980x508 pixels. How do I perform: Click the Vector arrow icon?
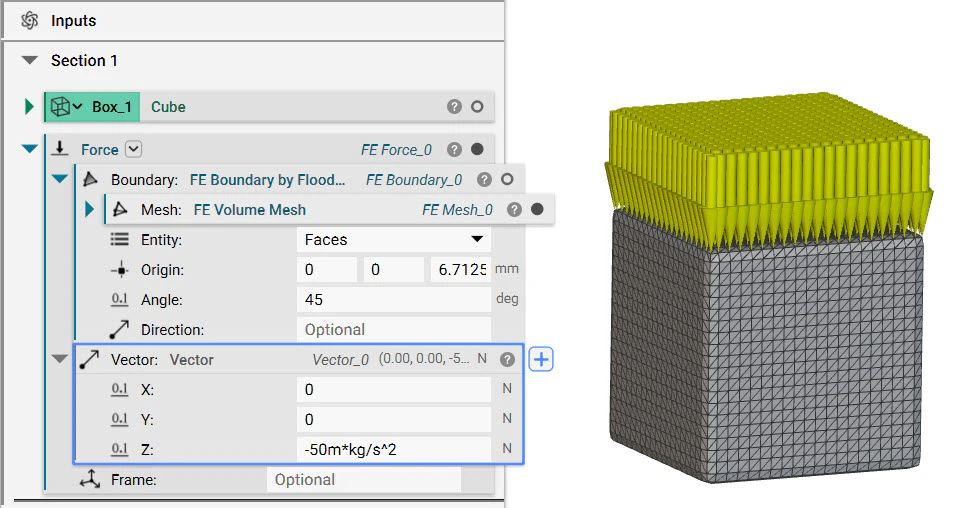click(x=89, y=359)
